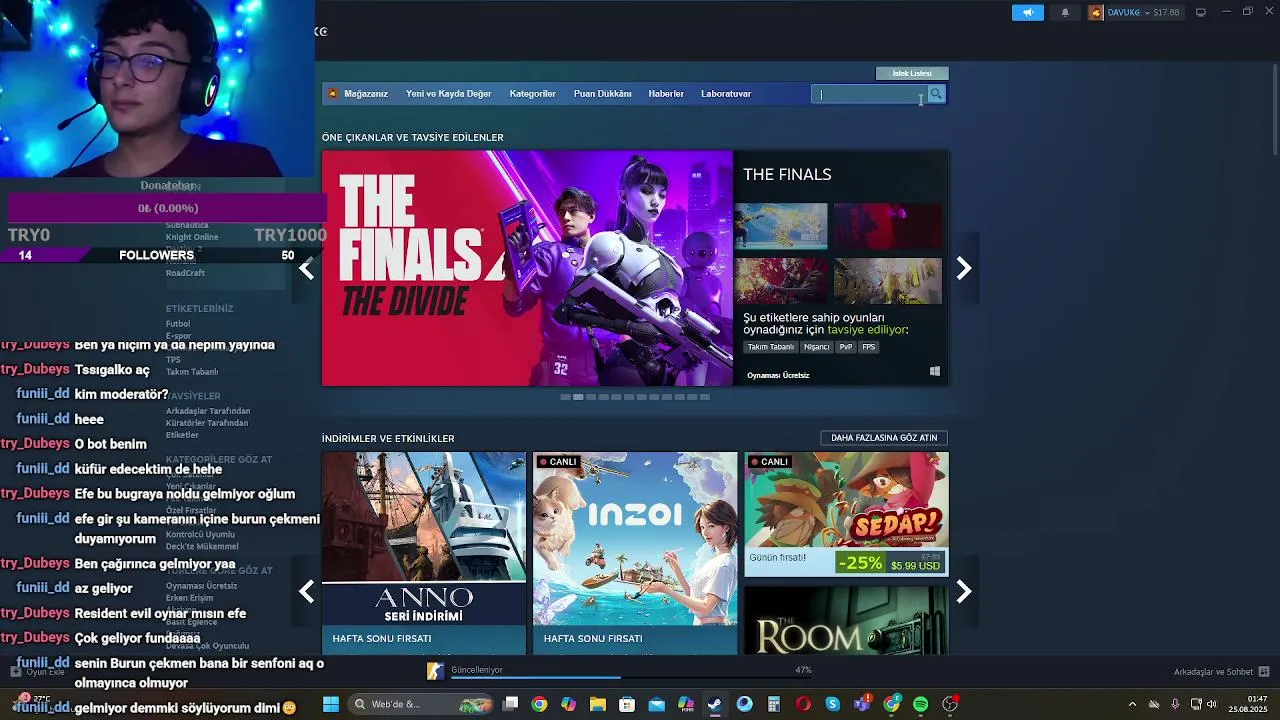Image resolution: width=1280 pixels, height=720 pixels.
Task: Open File Explorer from taskbar
Action: [598, 704]
